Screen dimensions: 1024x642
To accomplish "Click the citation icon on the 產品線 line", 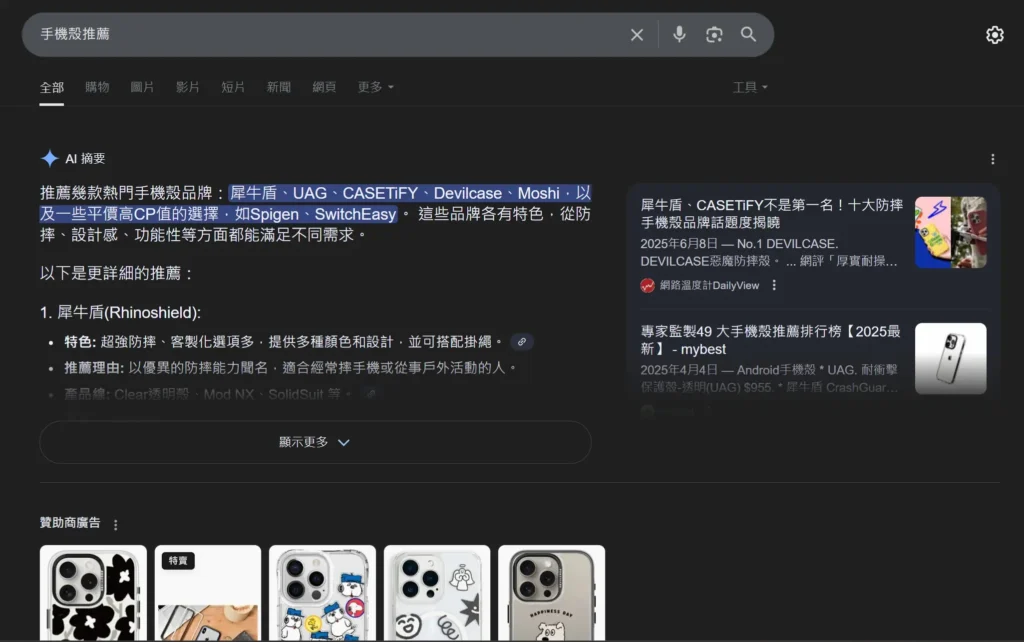I will pos(371,394).
